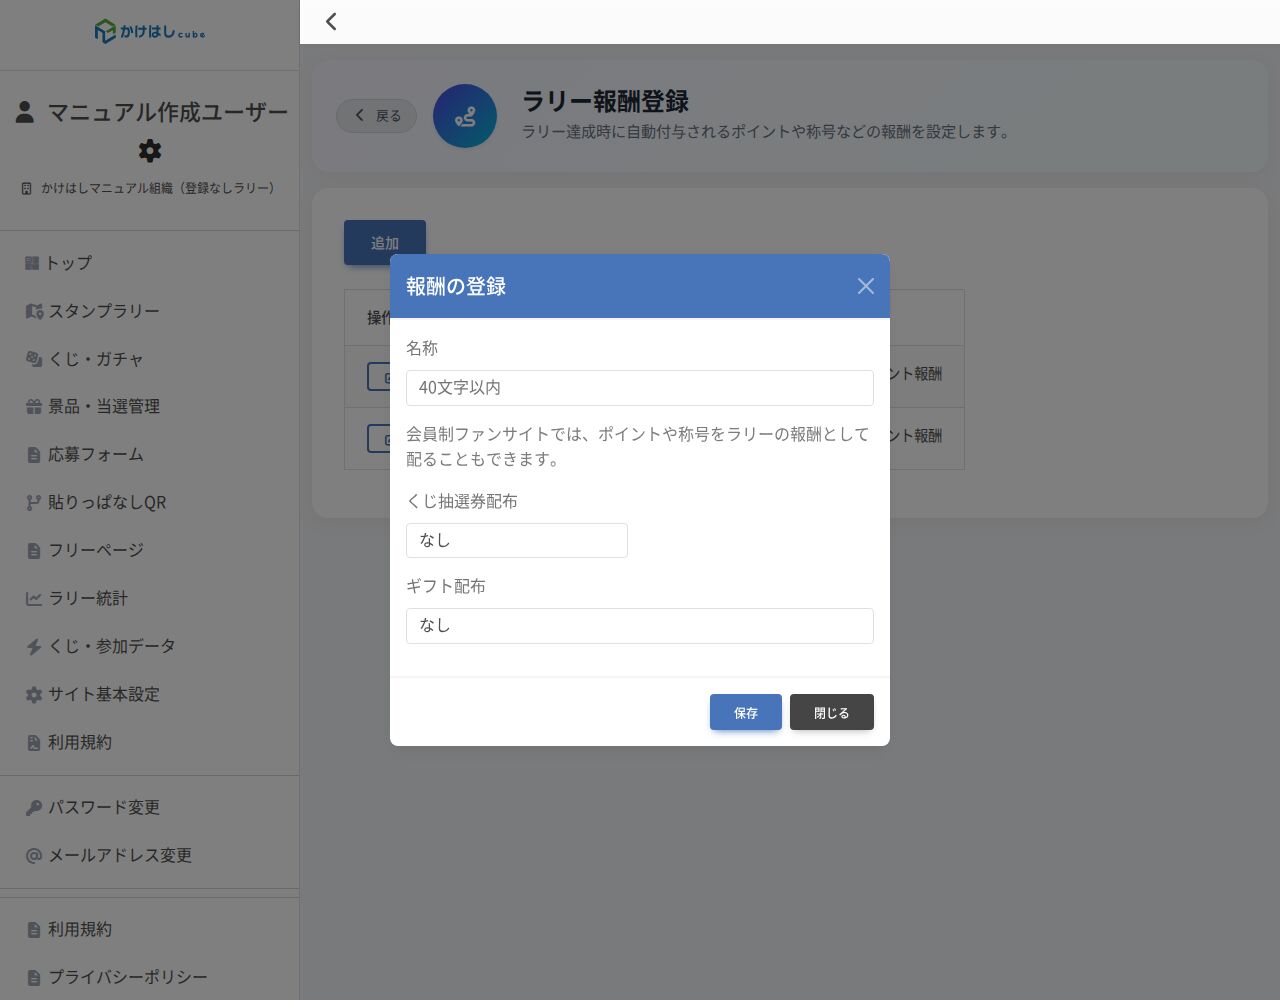Click the 名称 label
This screenshot has width=1280, height=1000.
pos(422,349)
